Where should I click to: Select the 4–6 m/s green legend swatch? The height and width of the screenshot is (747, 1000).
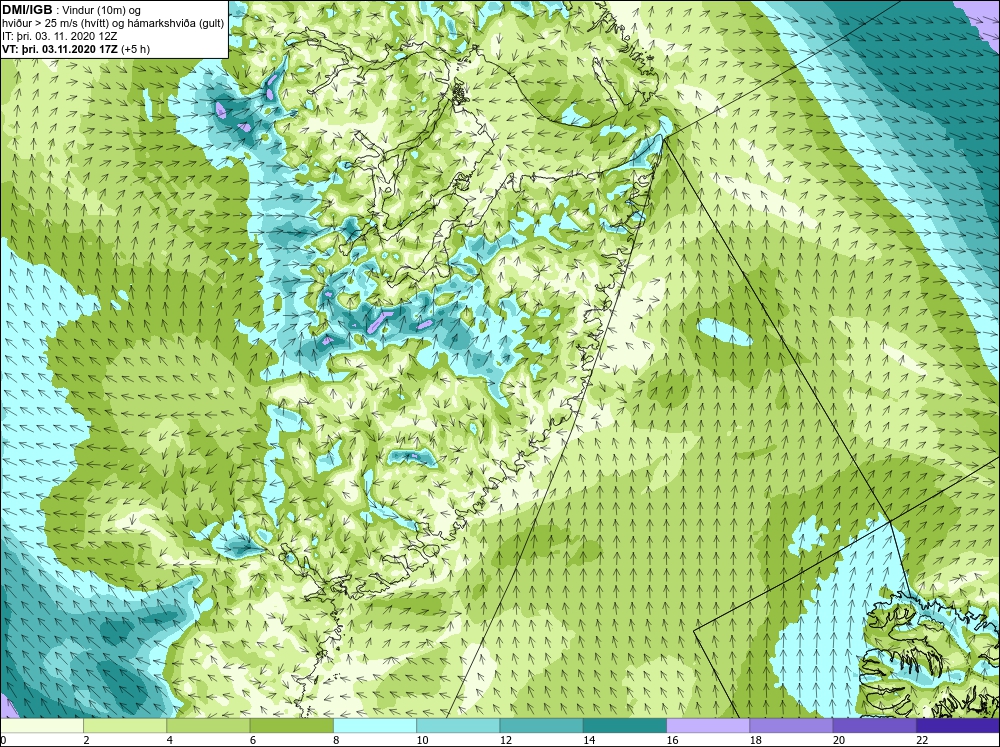click(x=208, y=726)
